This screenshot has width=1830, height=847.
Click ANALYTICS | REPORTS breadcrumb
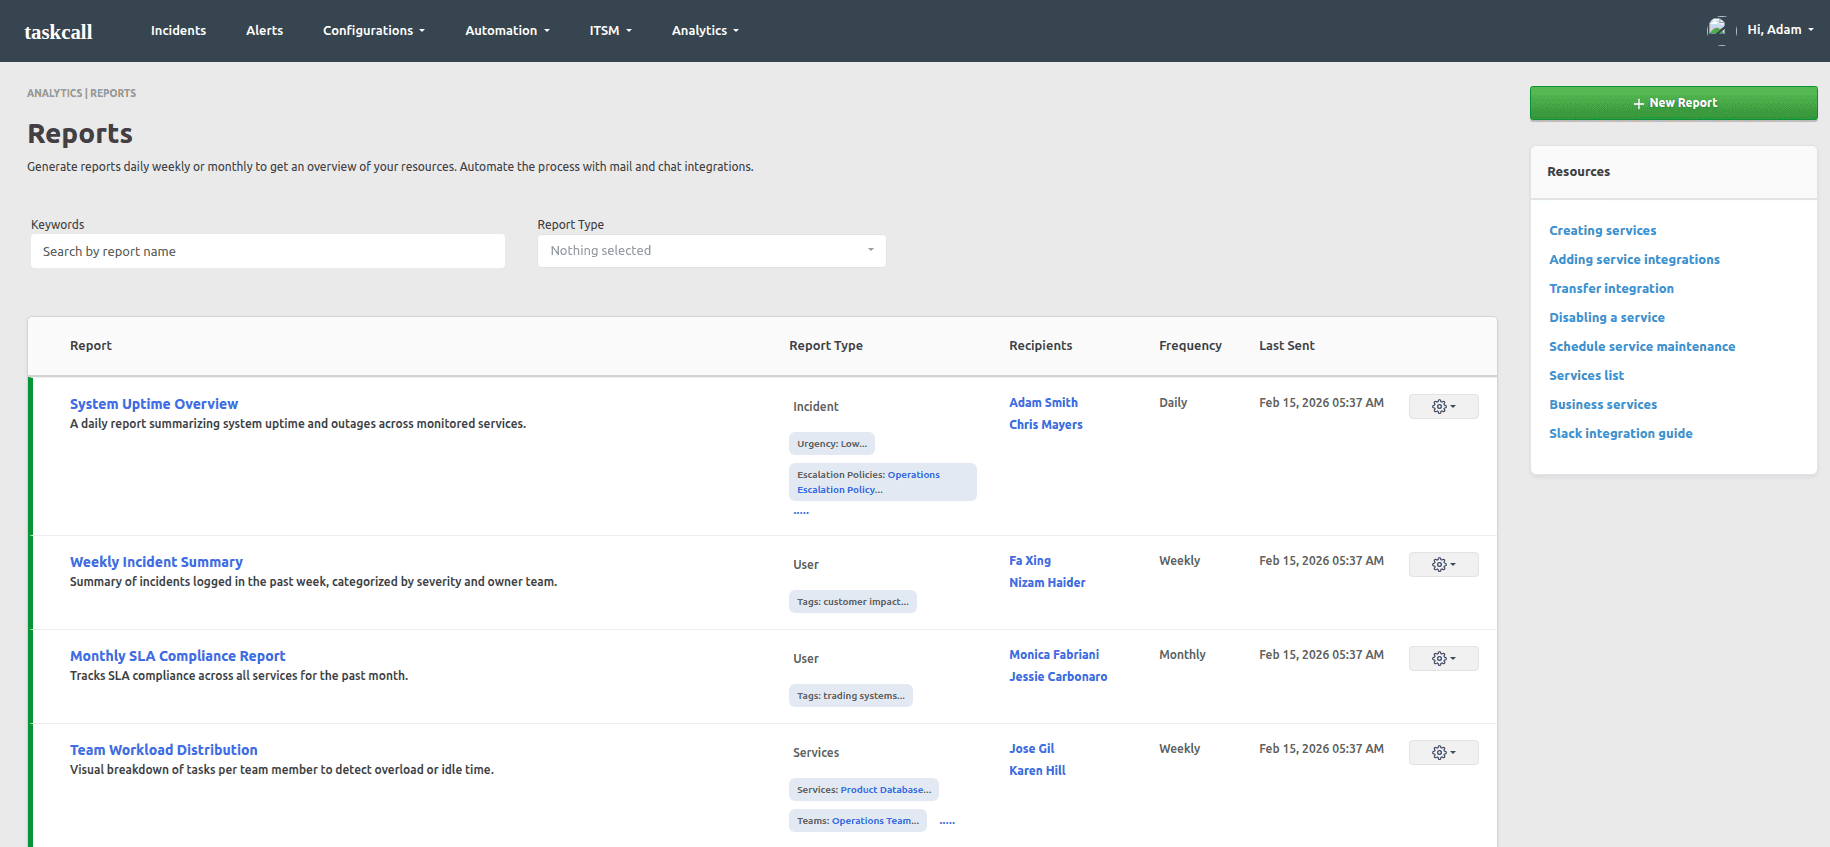tap(81, 93)
